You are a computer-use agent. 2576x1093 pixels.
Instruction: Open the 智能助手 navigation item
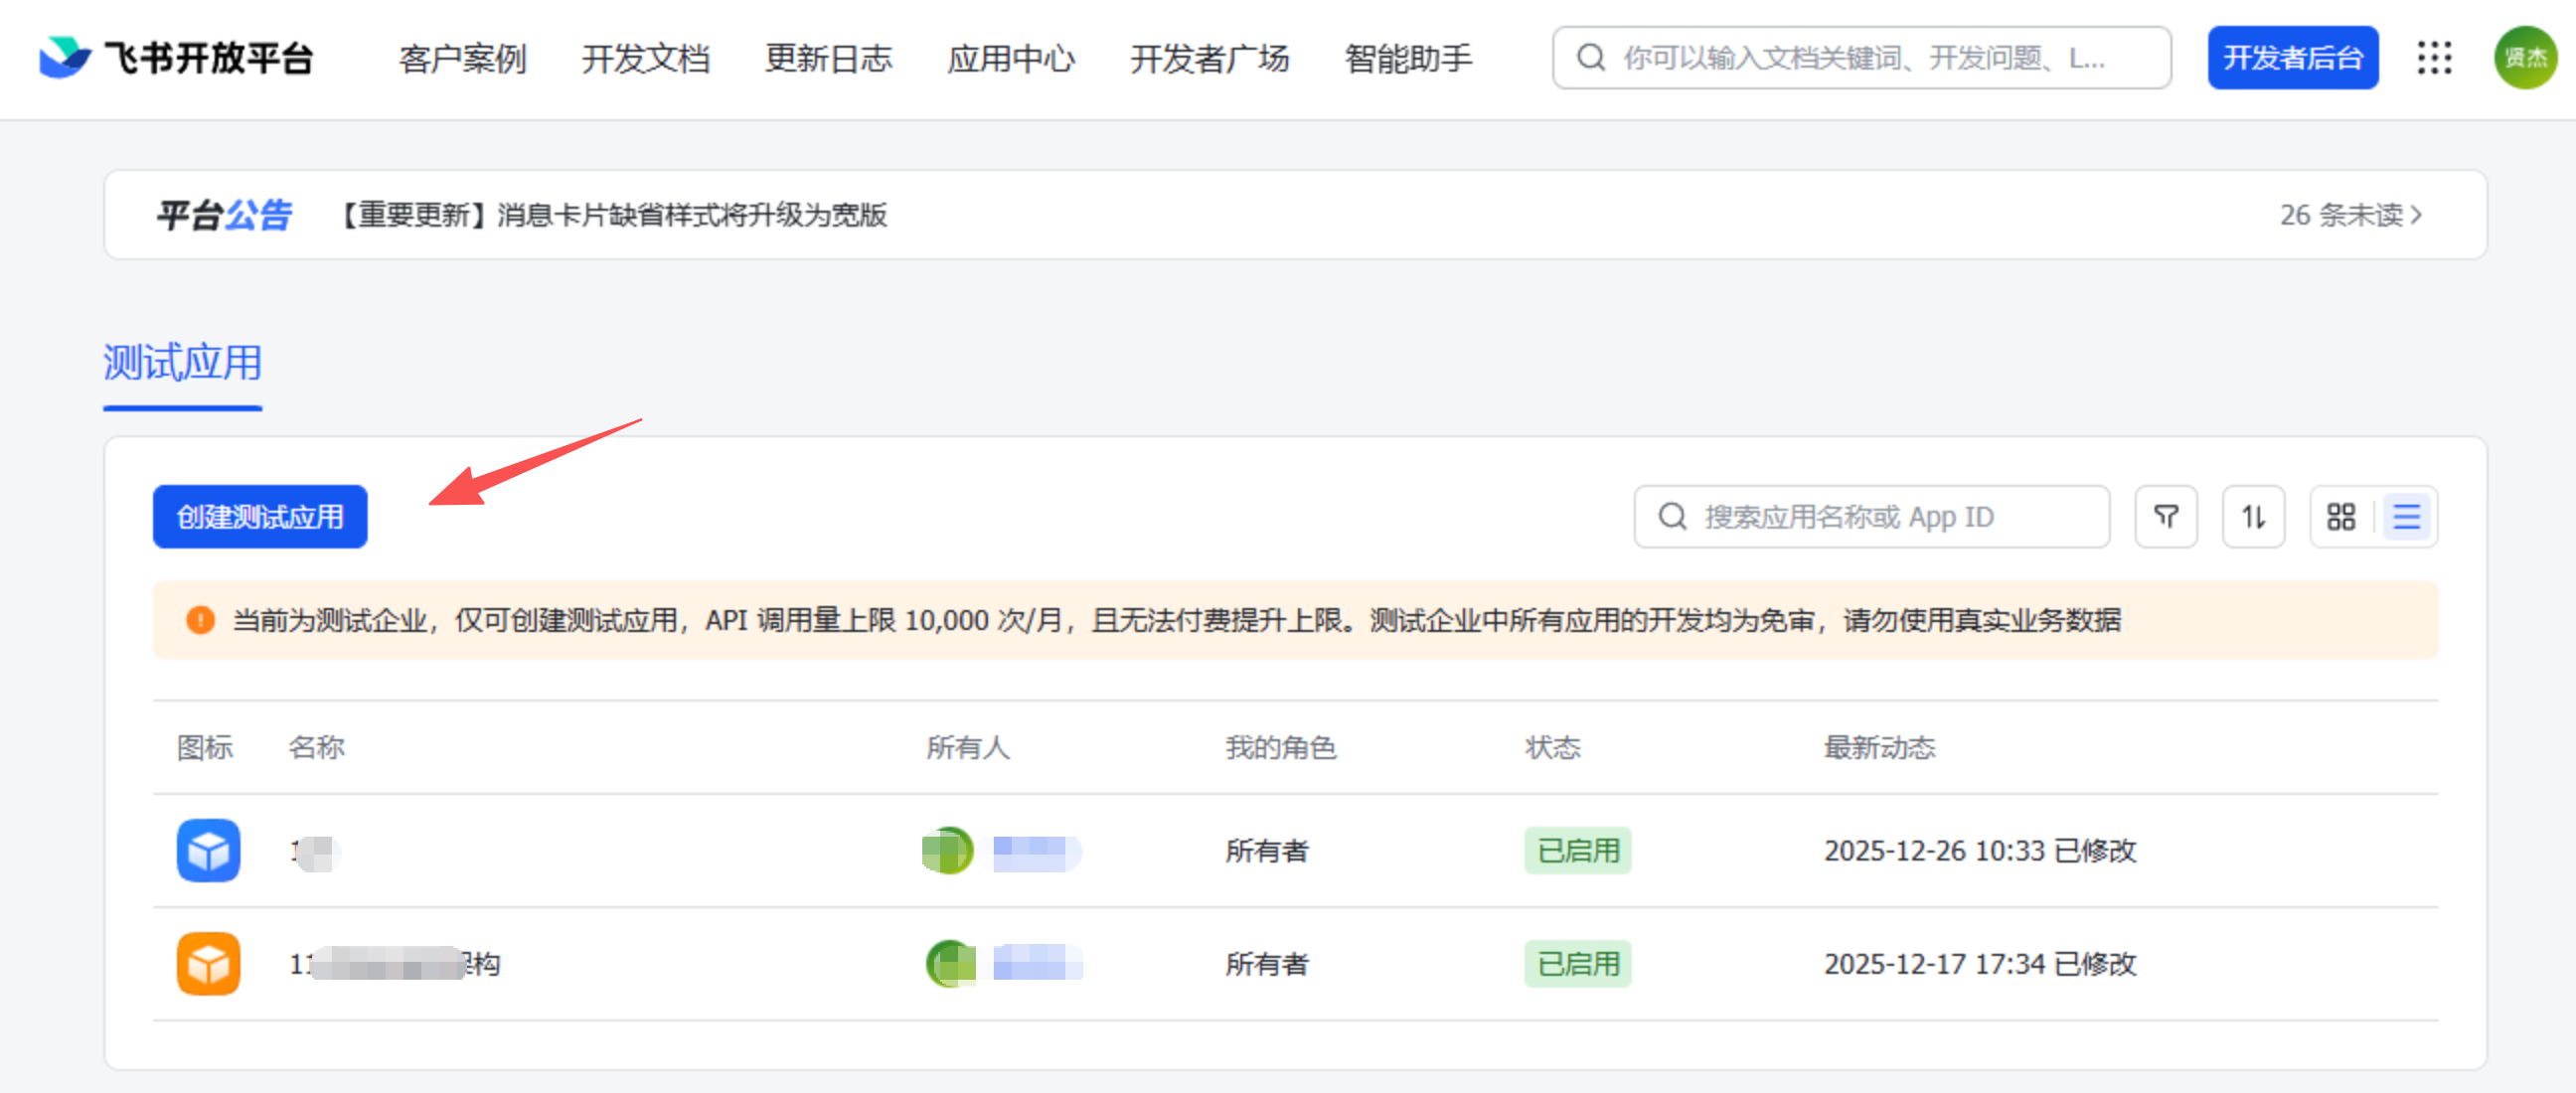pos(1407,58)
